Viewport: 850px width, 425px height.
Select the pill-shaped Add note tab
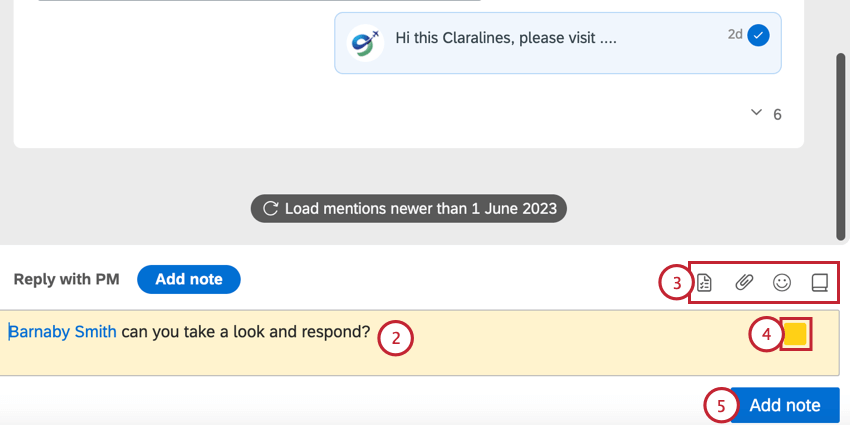click(189, 279)
